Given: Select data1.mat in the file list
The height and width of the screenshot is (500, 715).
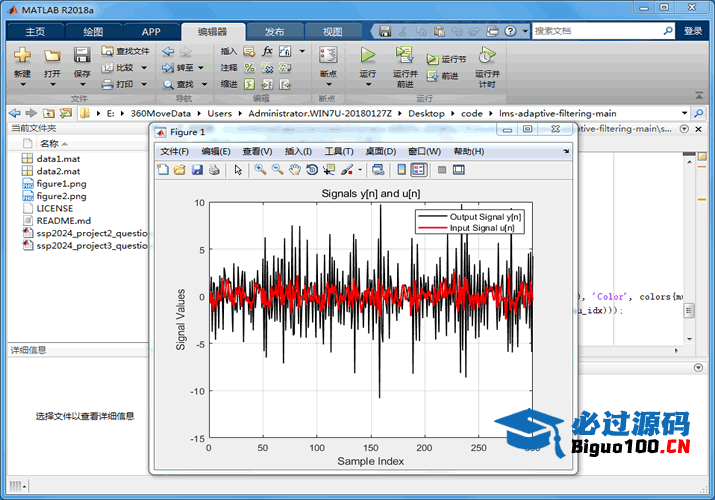Looking at the screenshot, I should [x=56, y=159].
